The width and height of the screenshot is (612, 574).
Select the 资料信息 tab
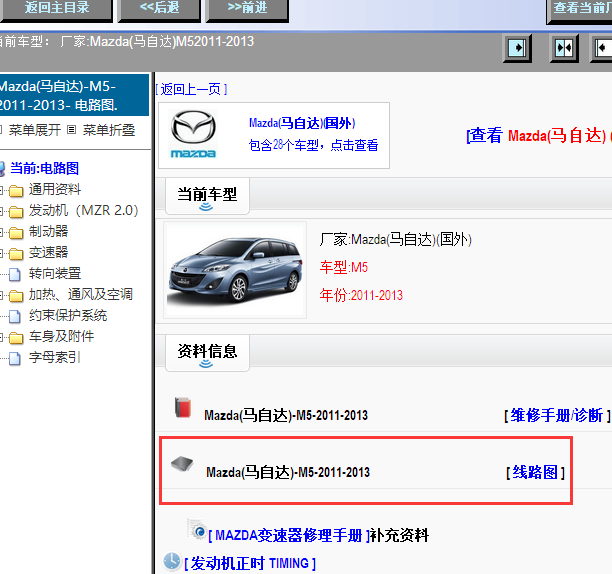coord(207,352)
